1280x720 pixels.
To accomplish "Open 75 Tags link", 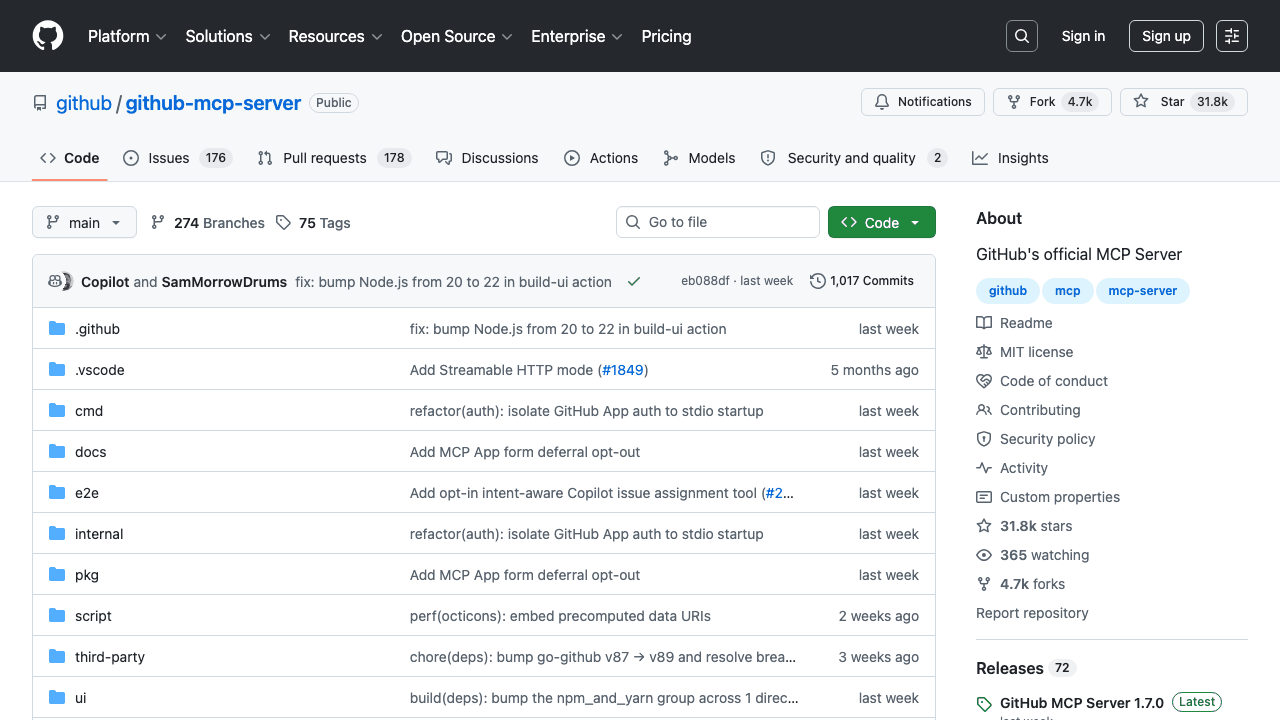I will pos(313,223).
